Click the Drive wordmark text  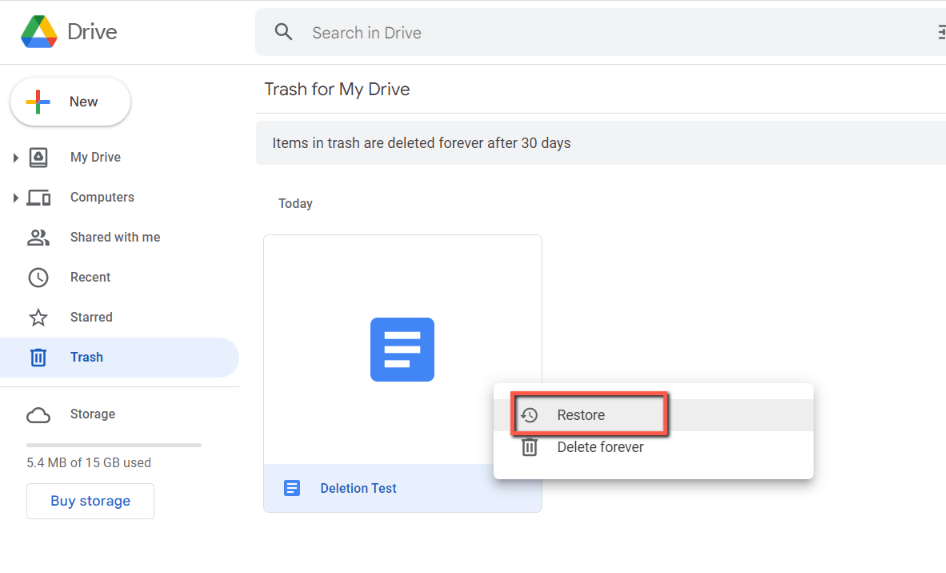(92, 31)
